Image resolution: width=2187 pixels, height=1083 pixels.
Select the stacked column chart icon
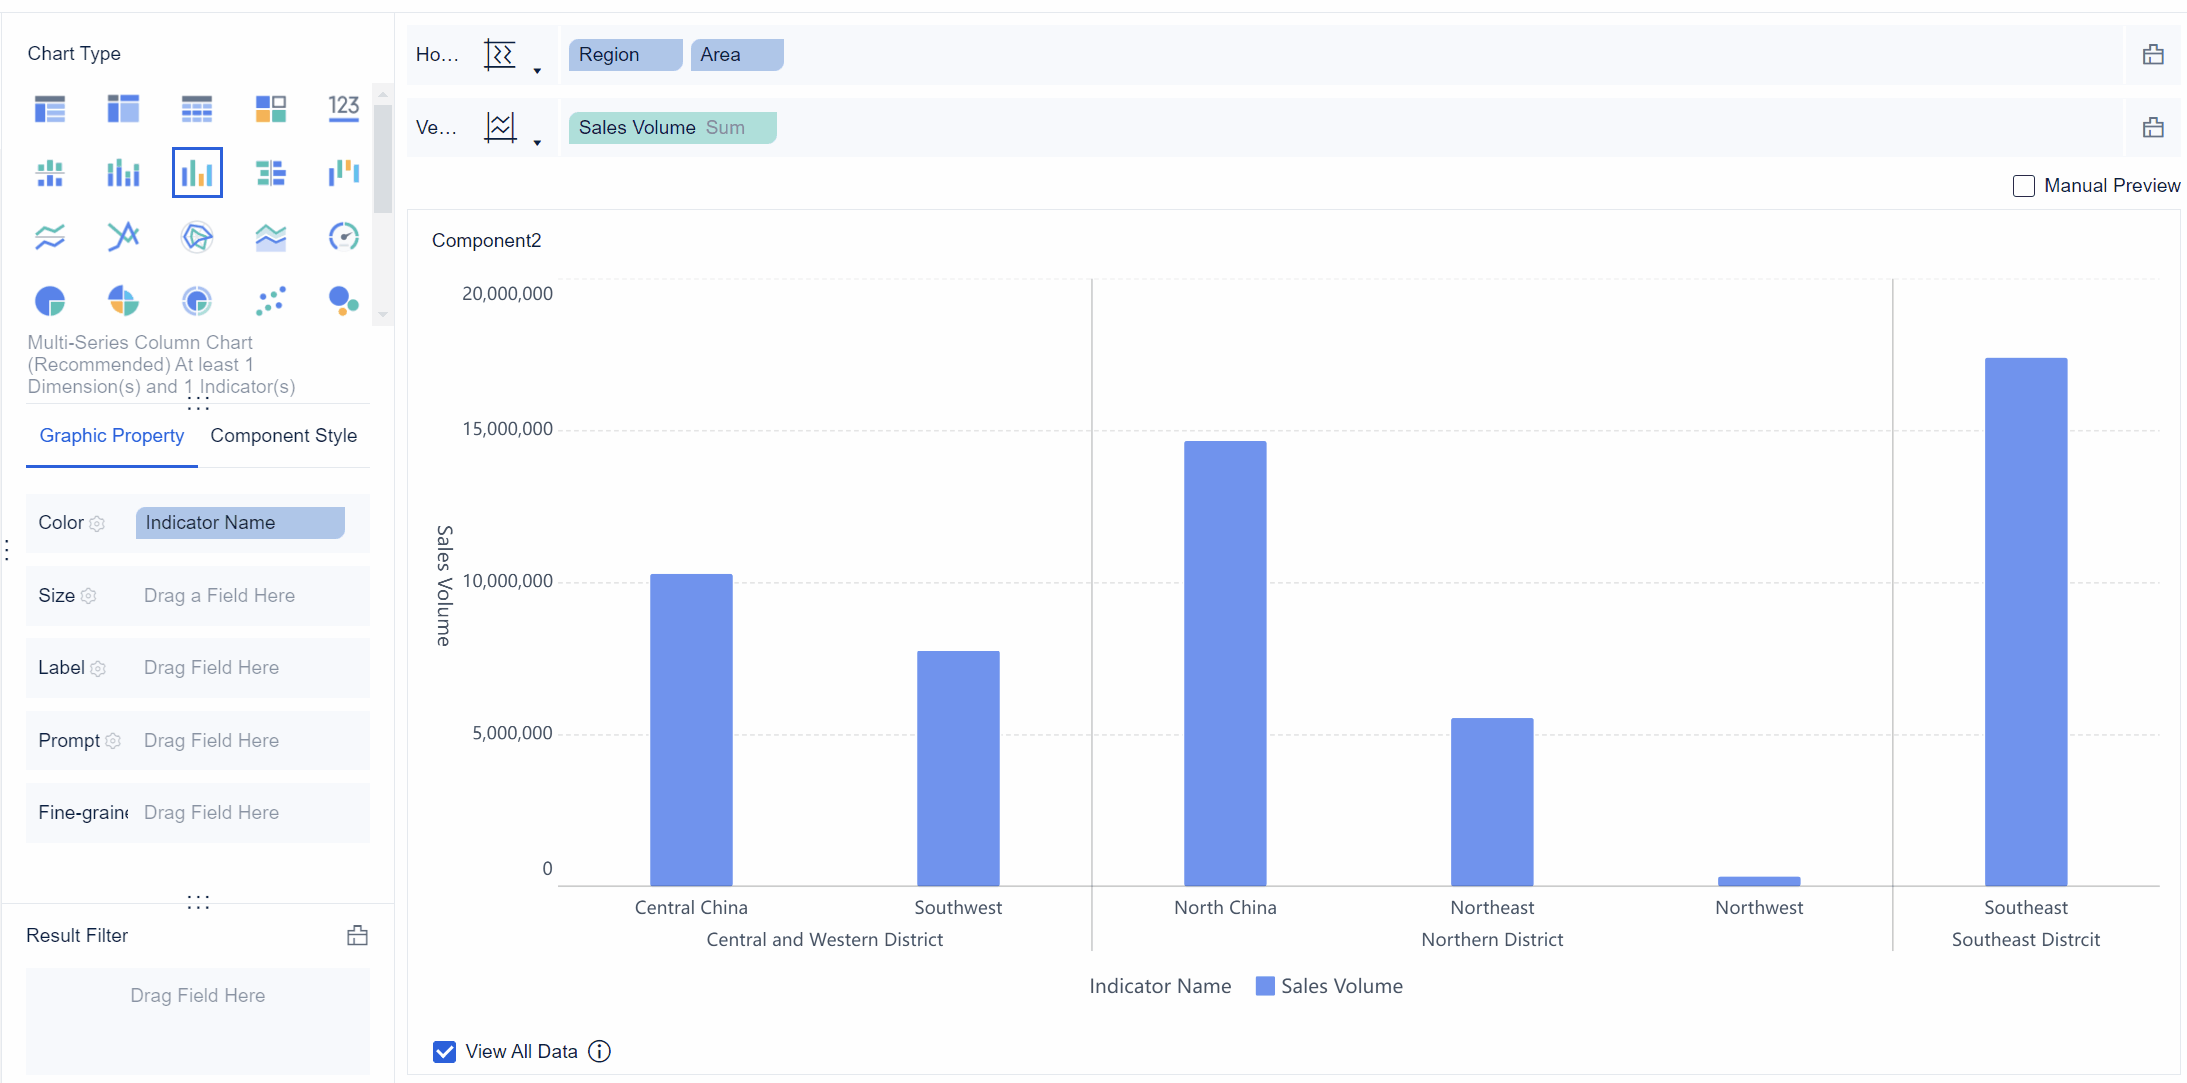123,173
